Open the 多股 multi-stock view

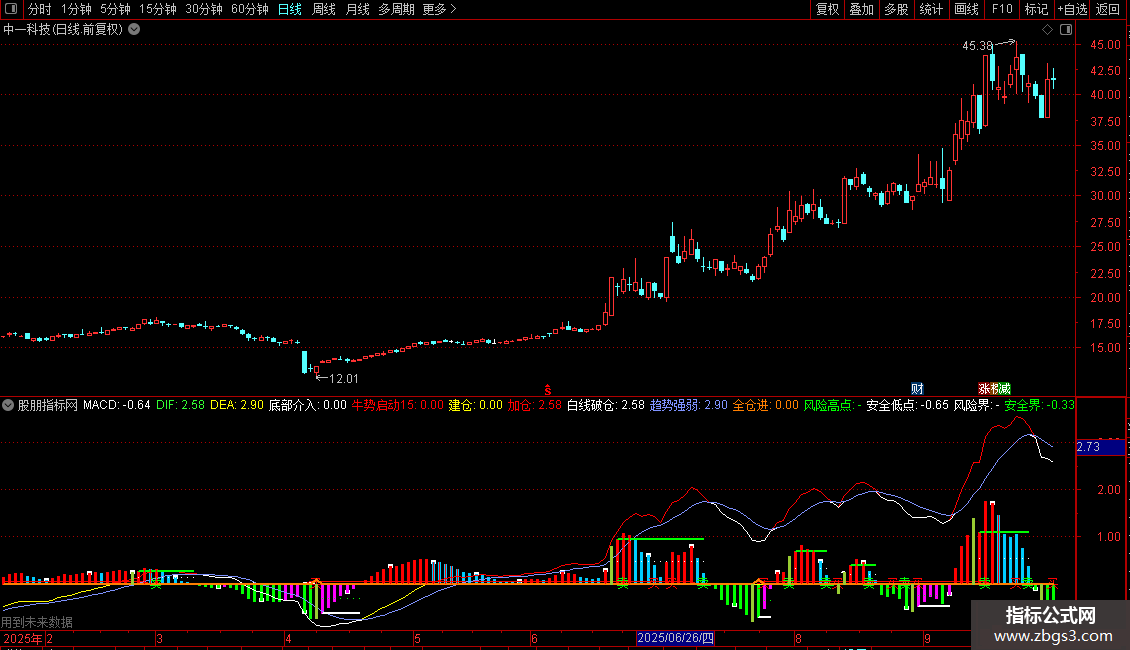click(x=896, y=9)
